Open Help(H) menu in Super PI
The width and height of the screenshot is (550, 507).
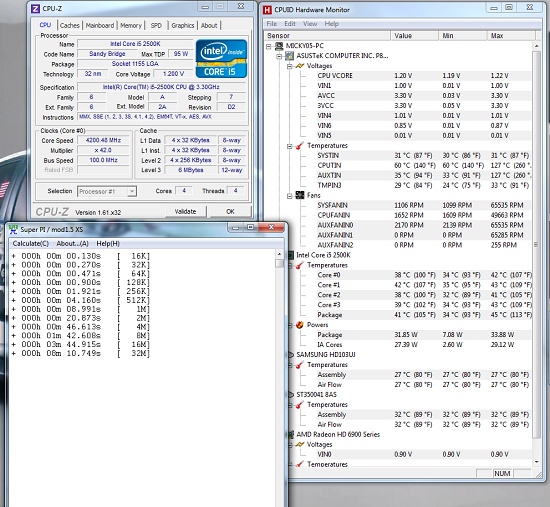[x=108, y=244]
